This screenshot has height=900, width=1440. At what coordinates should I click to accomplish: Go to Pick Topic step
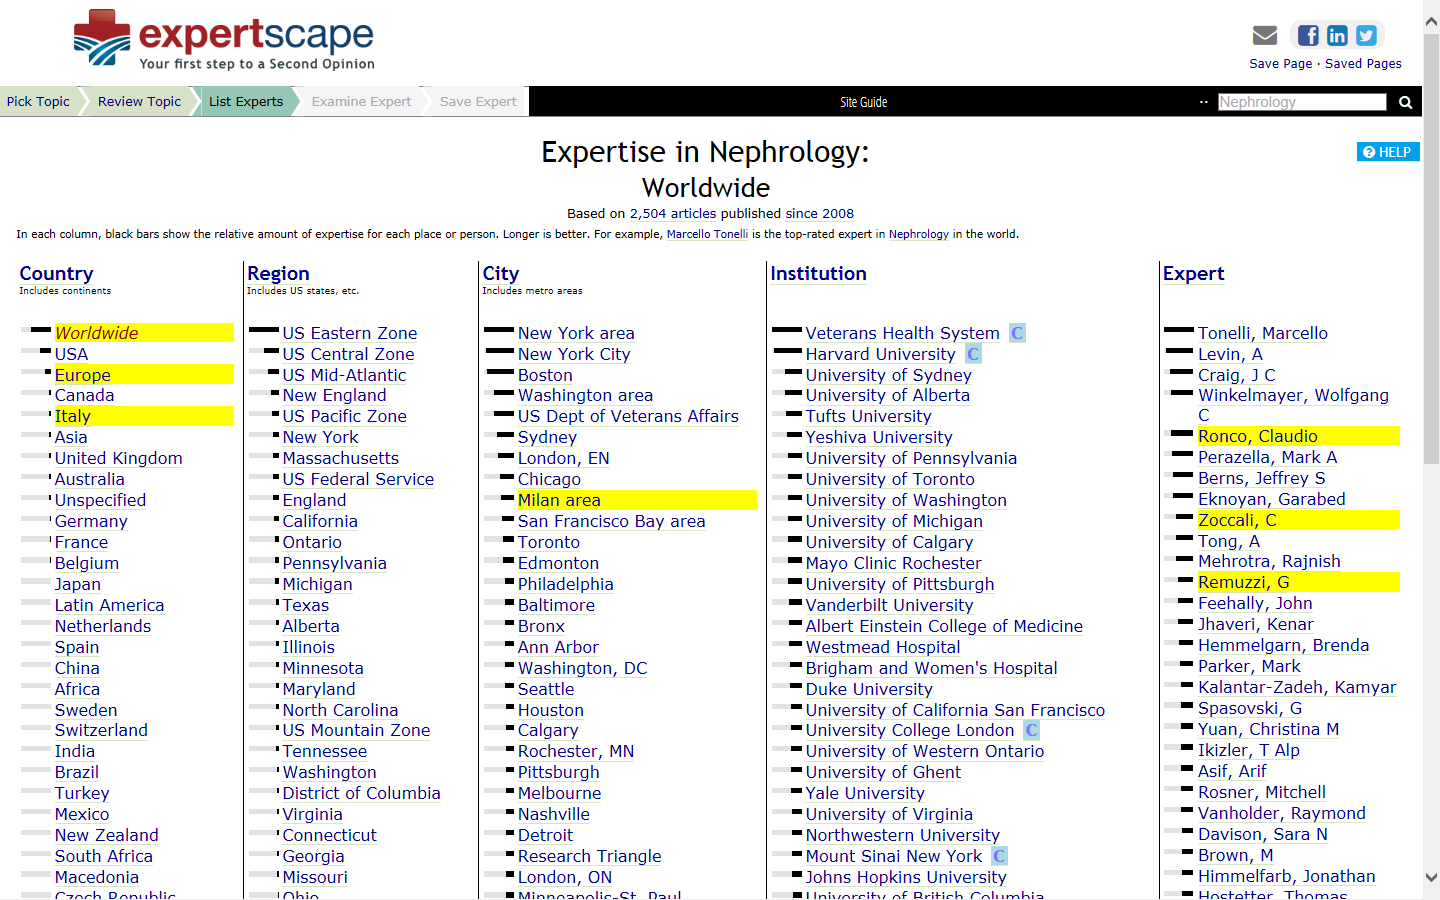[38, 101]
